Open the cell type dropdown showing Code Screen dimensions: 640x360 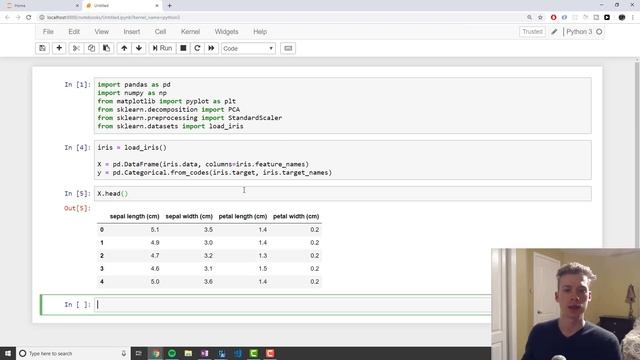(248, 48)
